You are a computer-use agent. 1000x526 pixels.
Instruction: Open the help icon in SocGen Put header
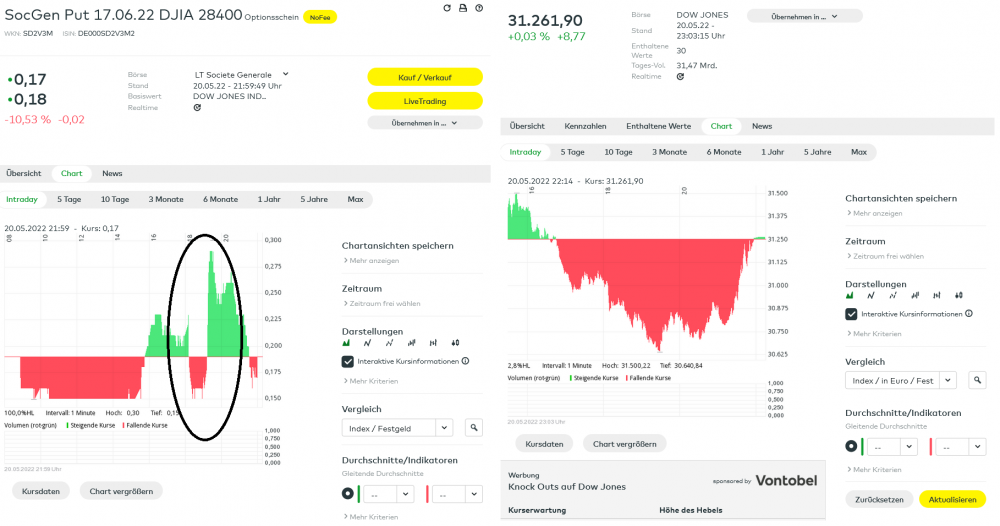pyautogui.click(x=479, y=8)
